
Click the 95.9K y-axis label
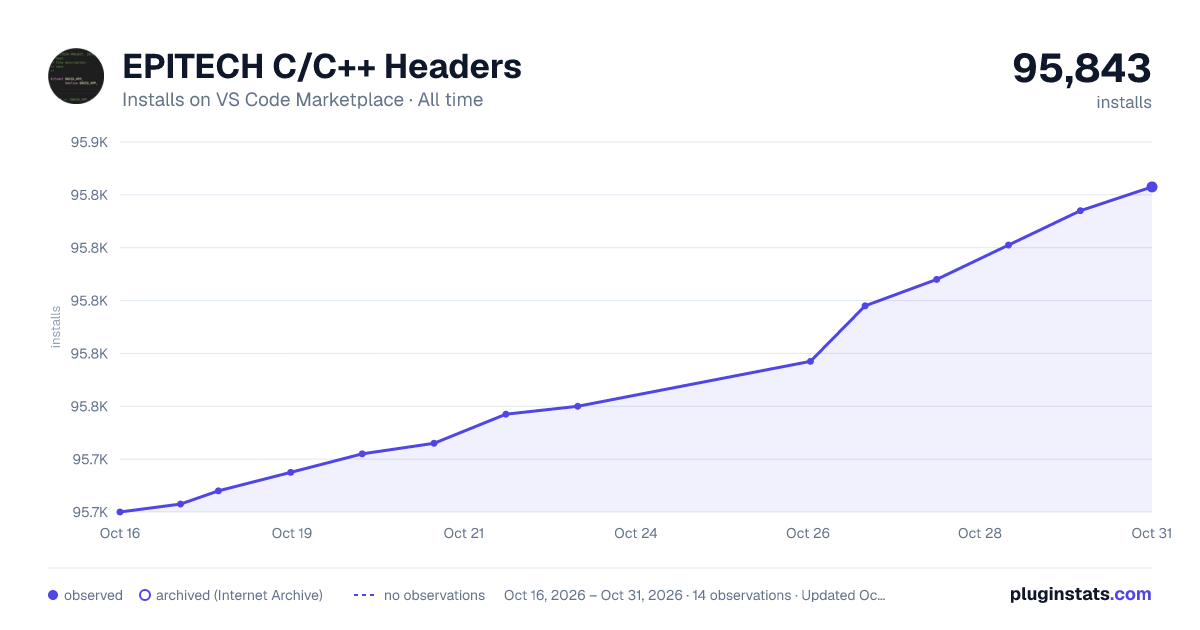88,142
